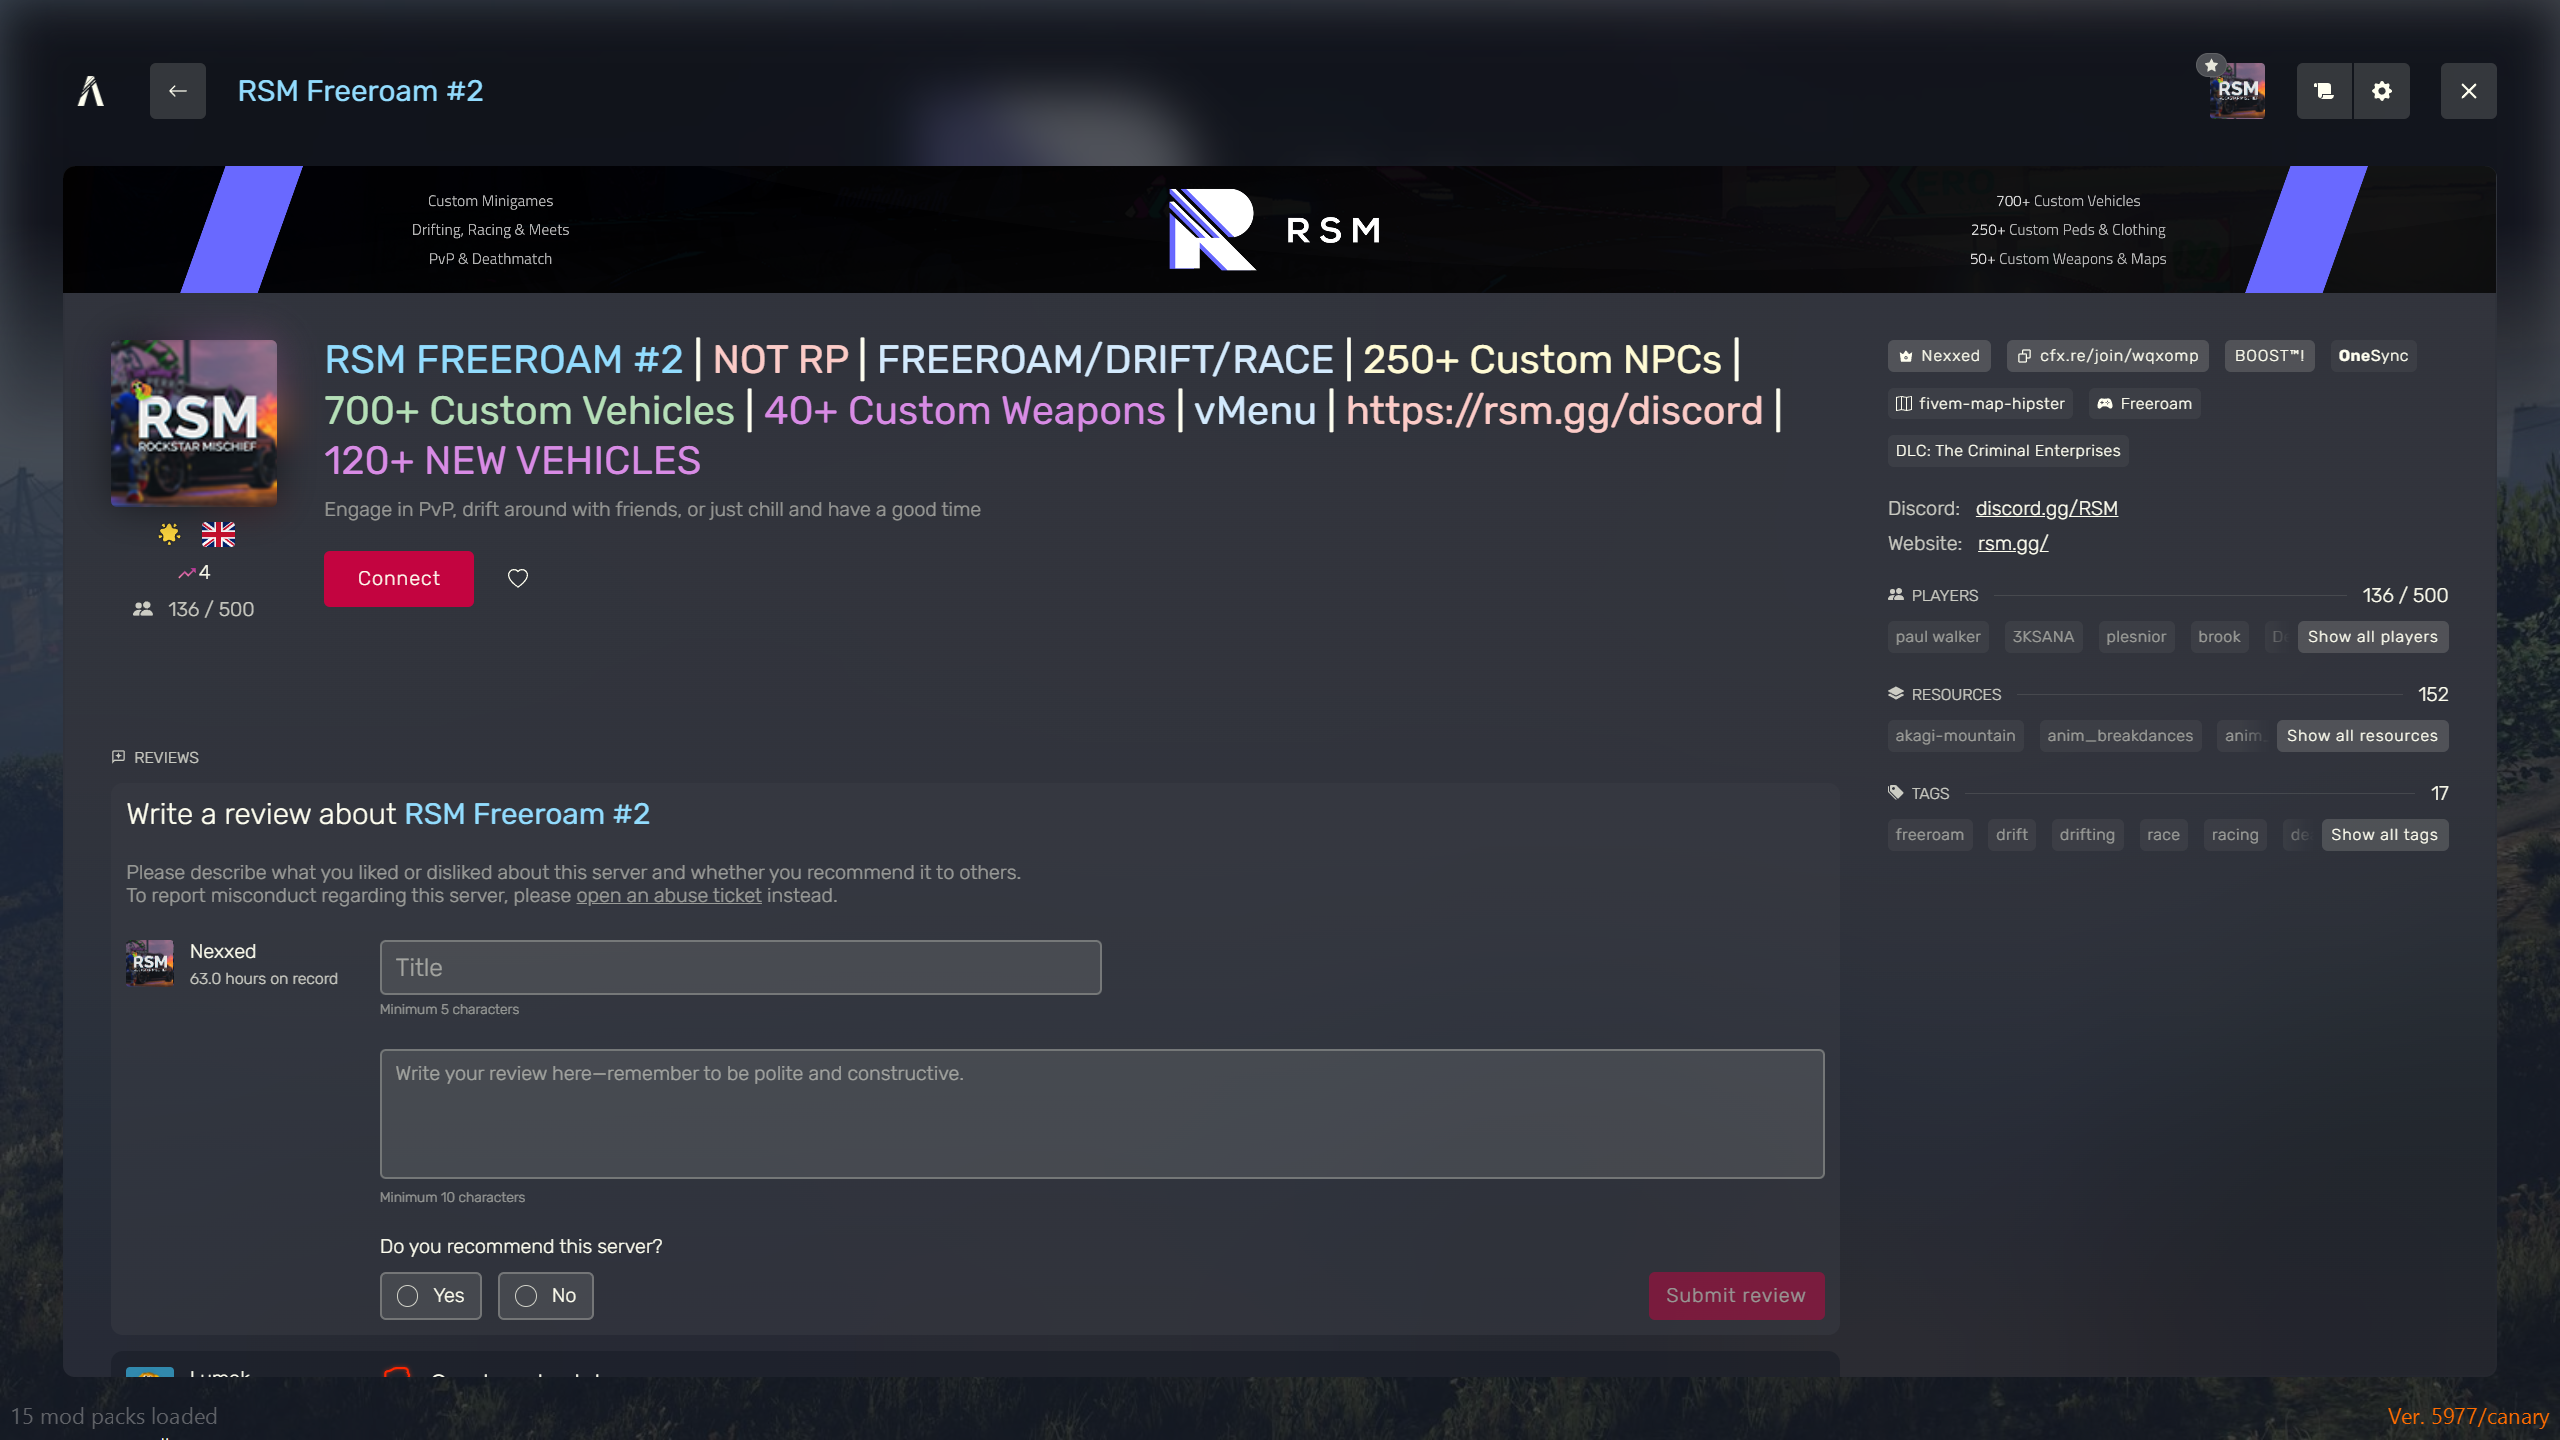Screen dimensions: 2560x1440
Task: Expand the Show all players list
Action: [x=2372, y=637]
